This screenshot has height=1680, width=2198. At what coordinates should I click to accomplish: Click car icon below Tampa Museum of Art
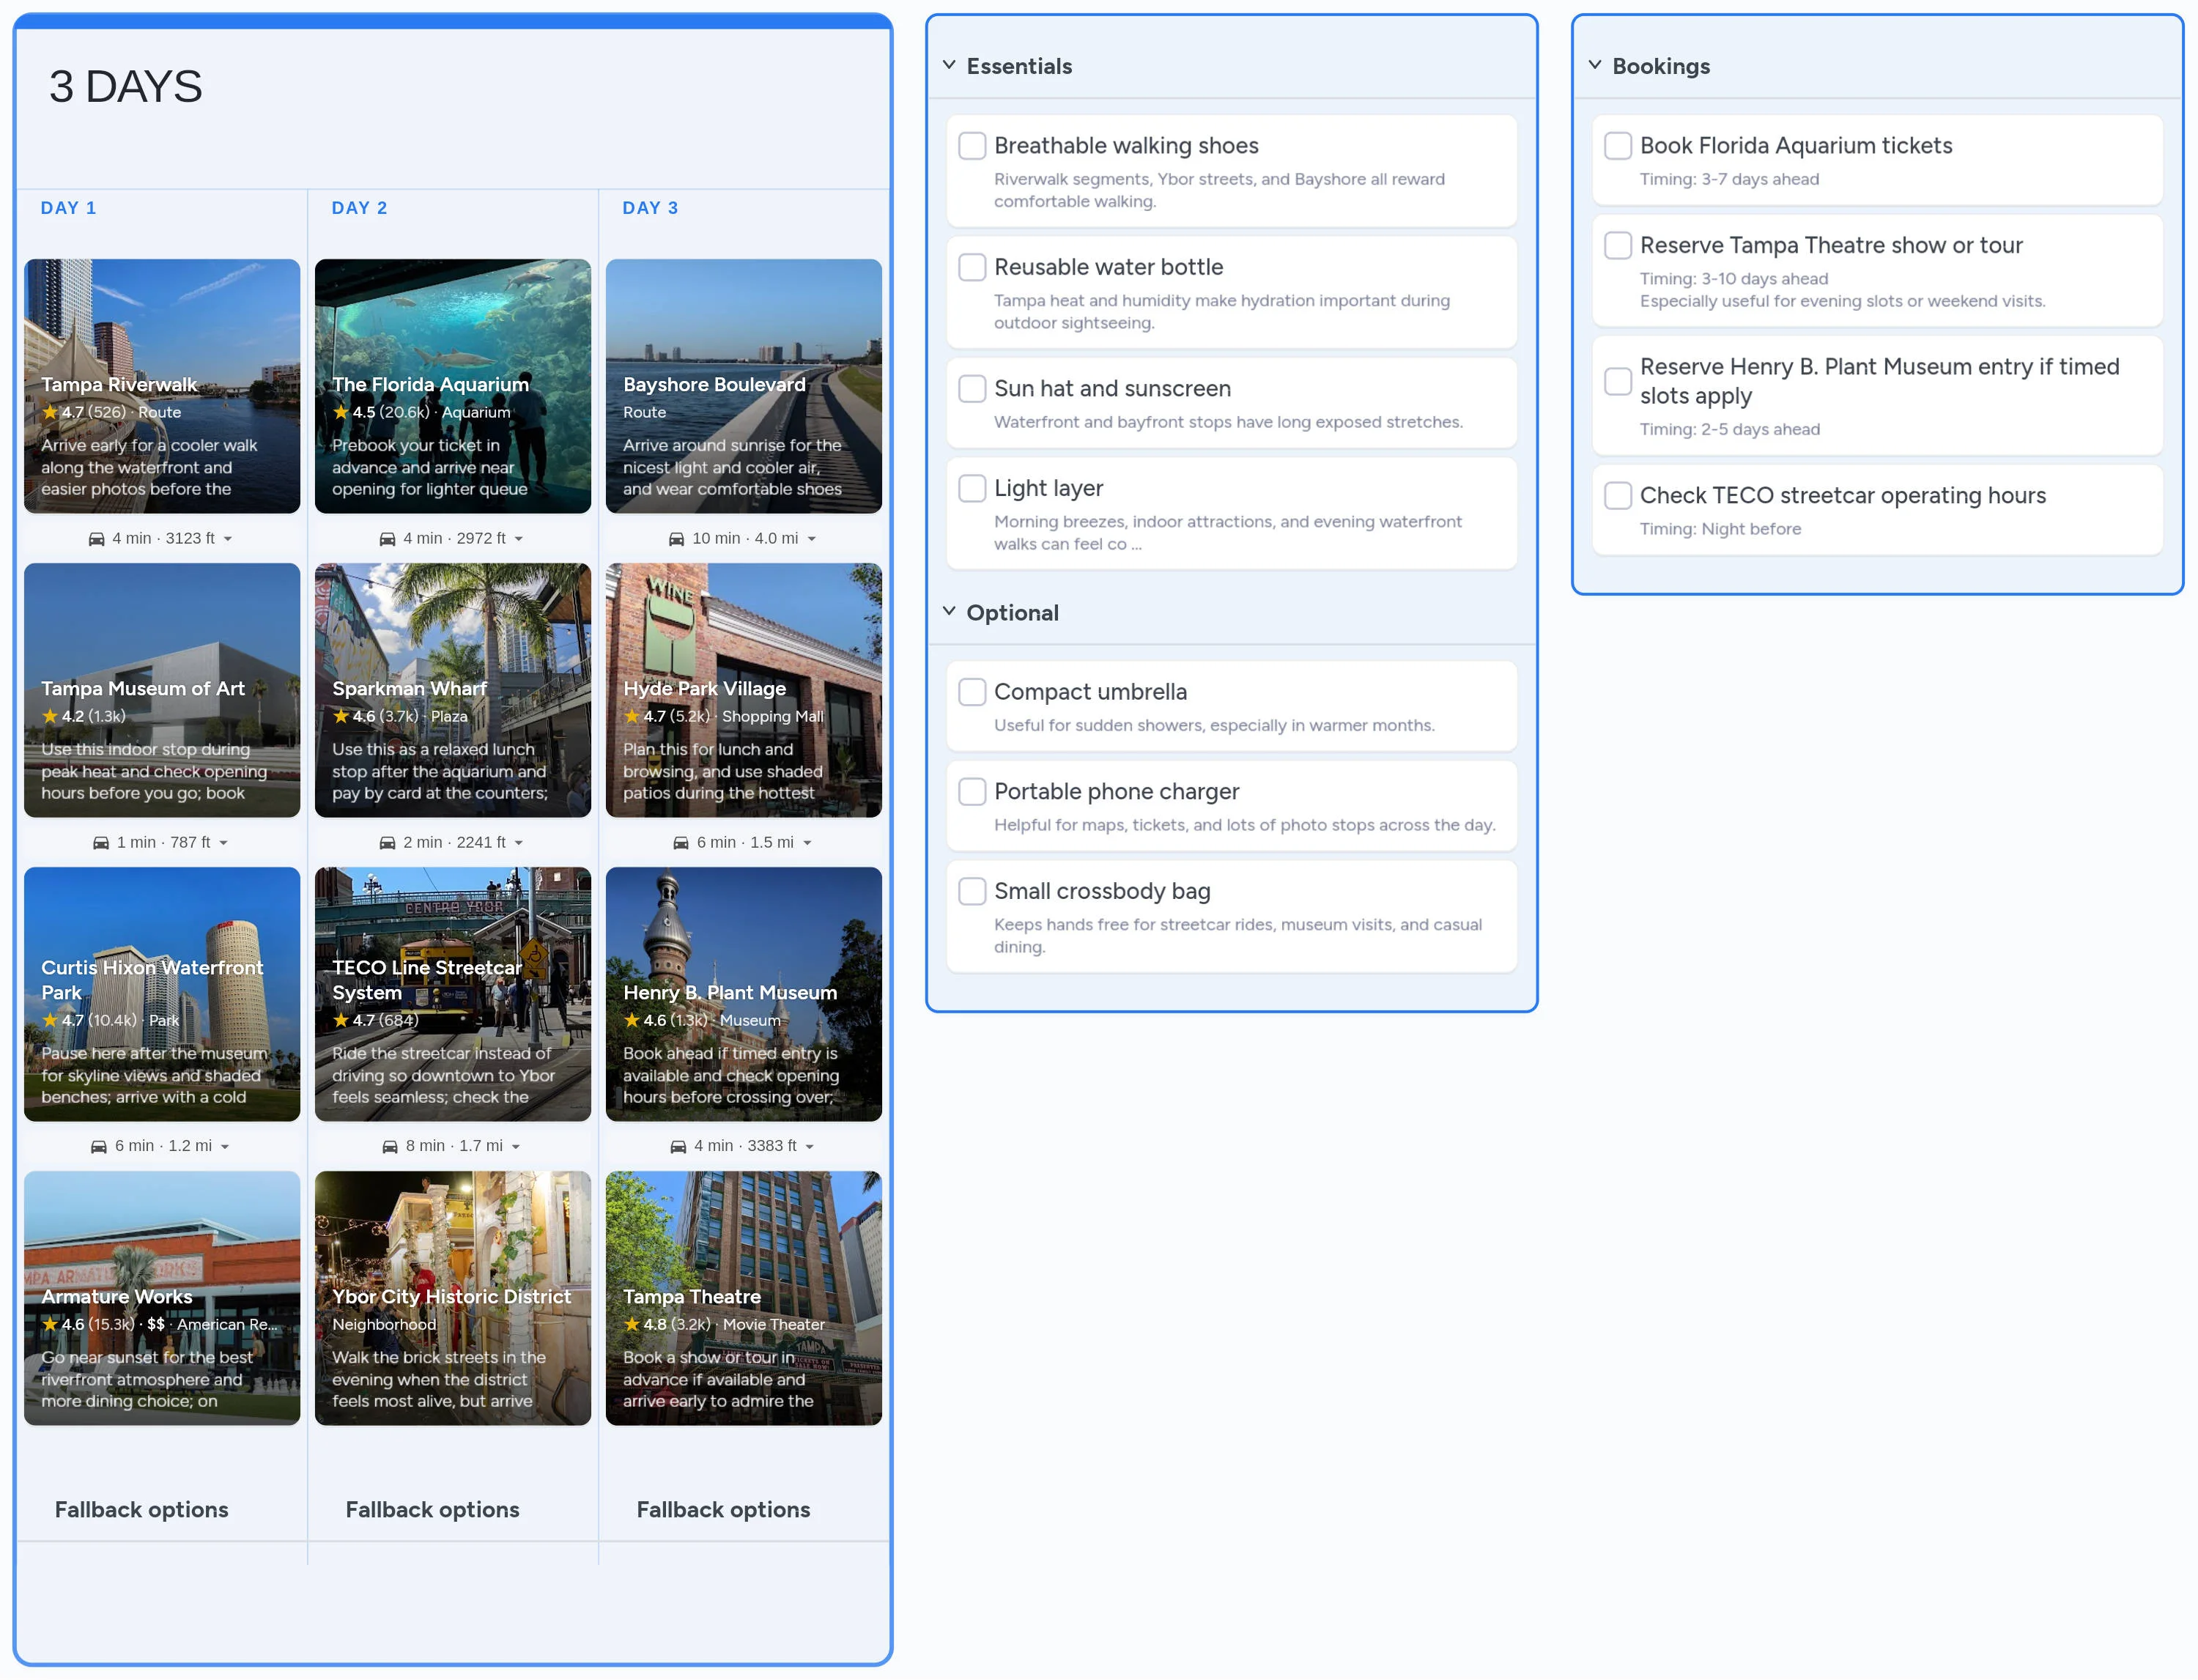pyautogui.click(x=101, y=843)
